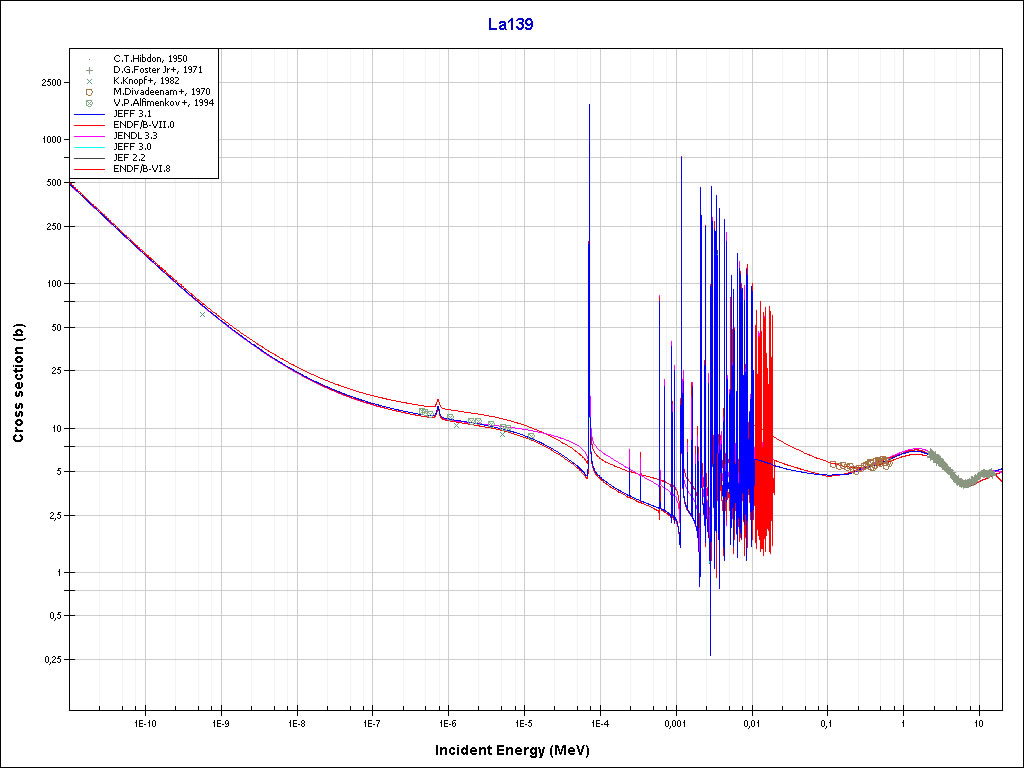Click the blue JEFF 3.1 legend line
Screen dimensions: 1024x768
(x=89, y=114)
